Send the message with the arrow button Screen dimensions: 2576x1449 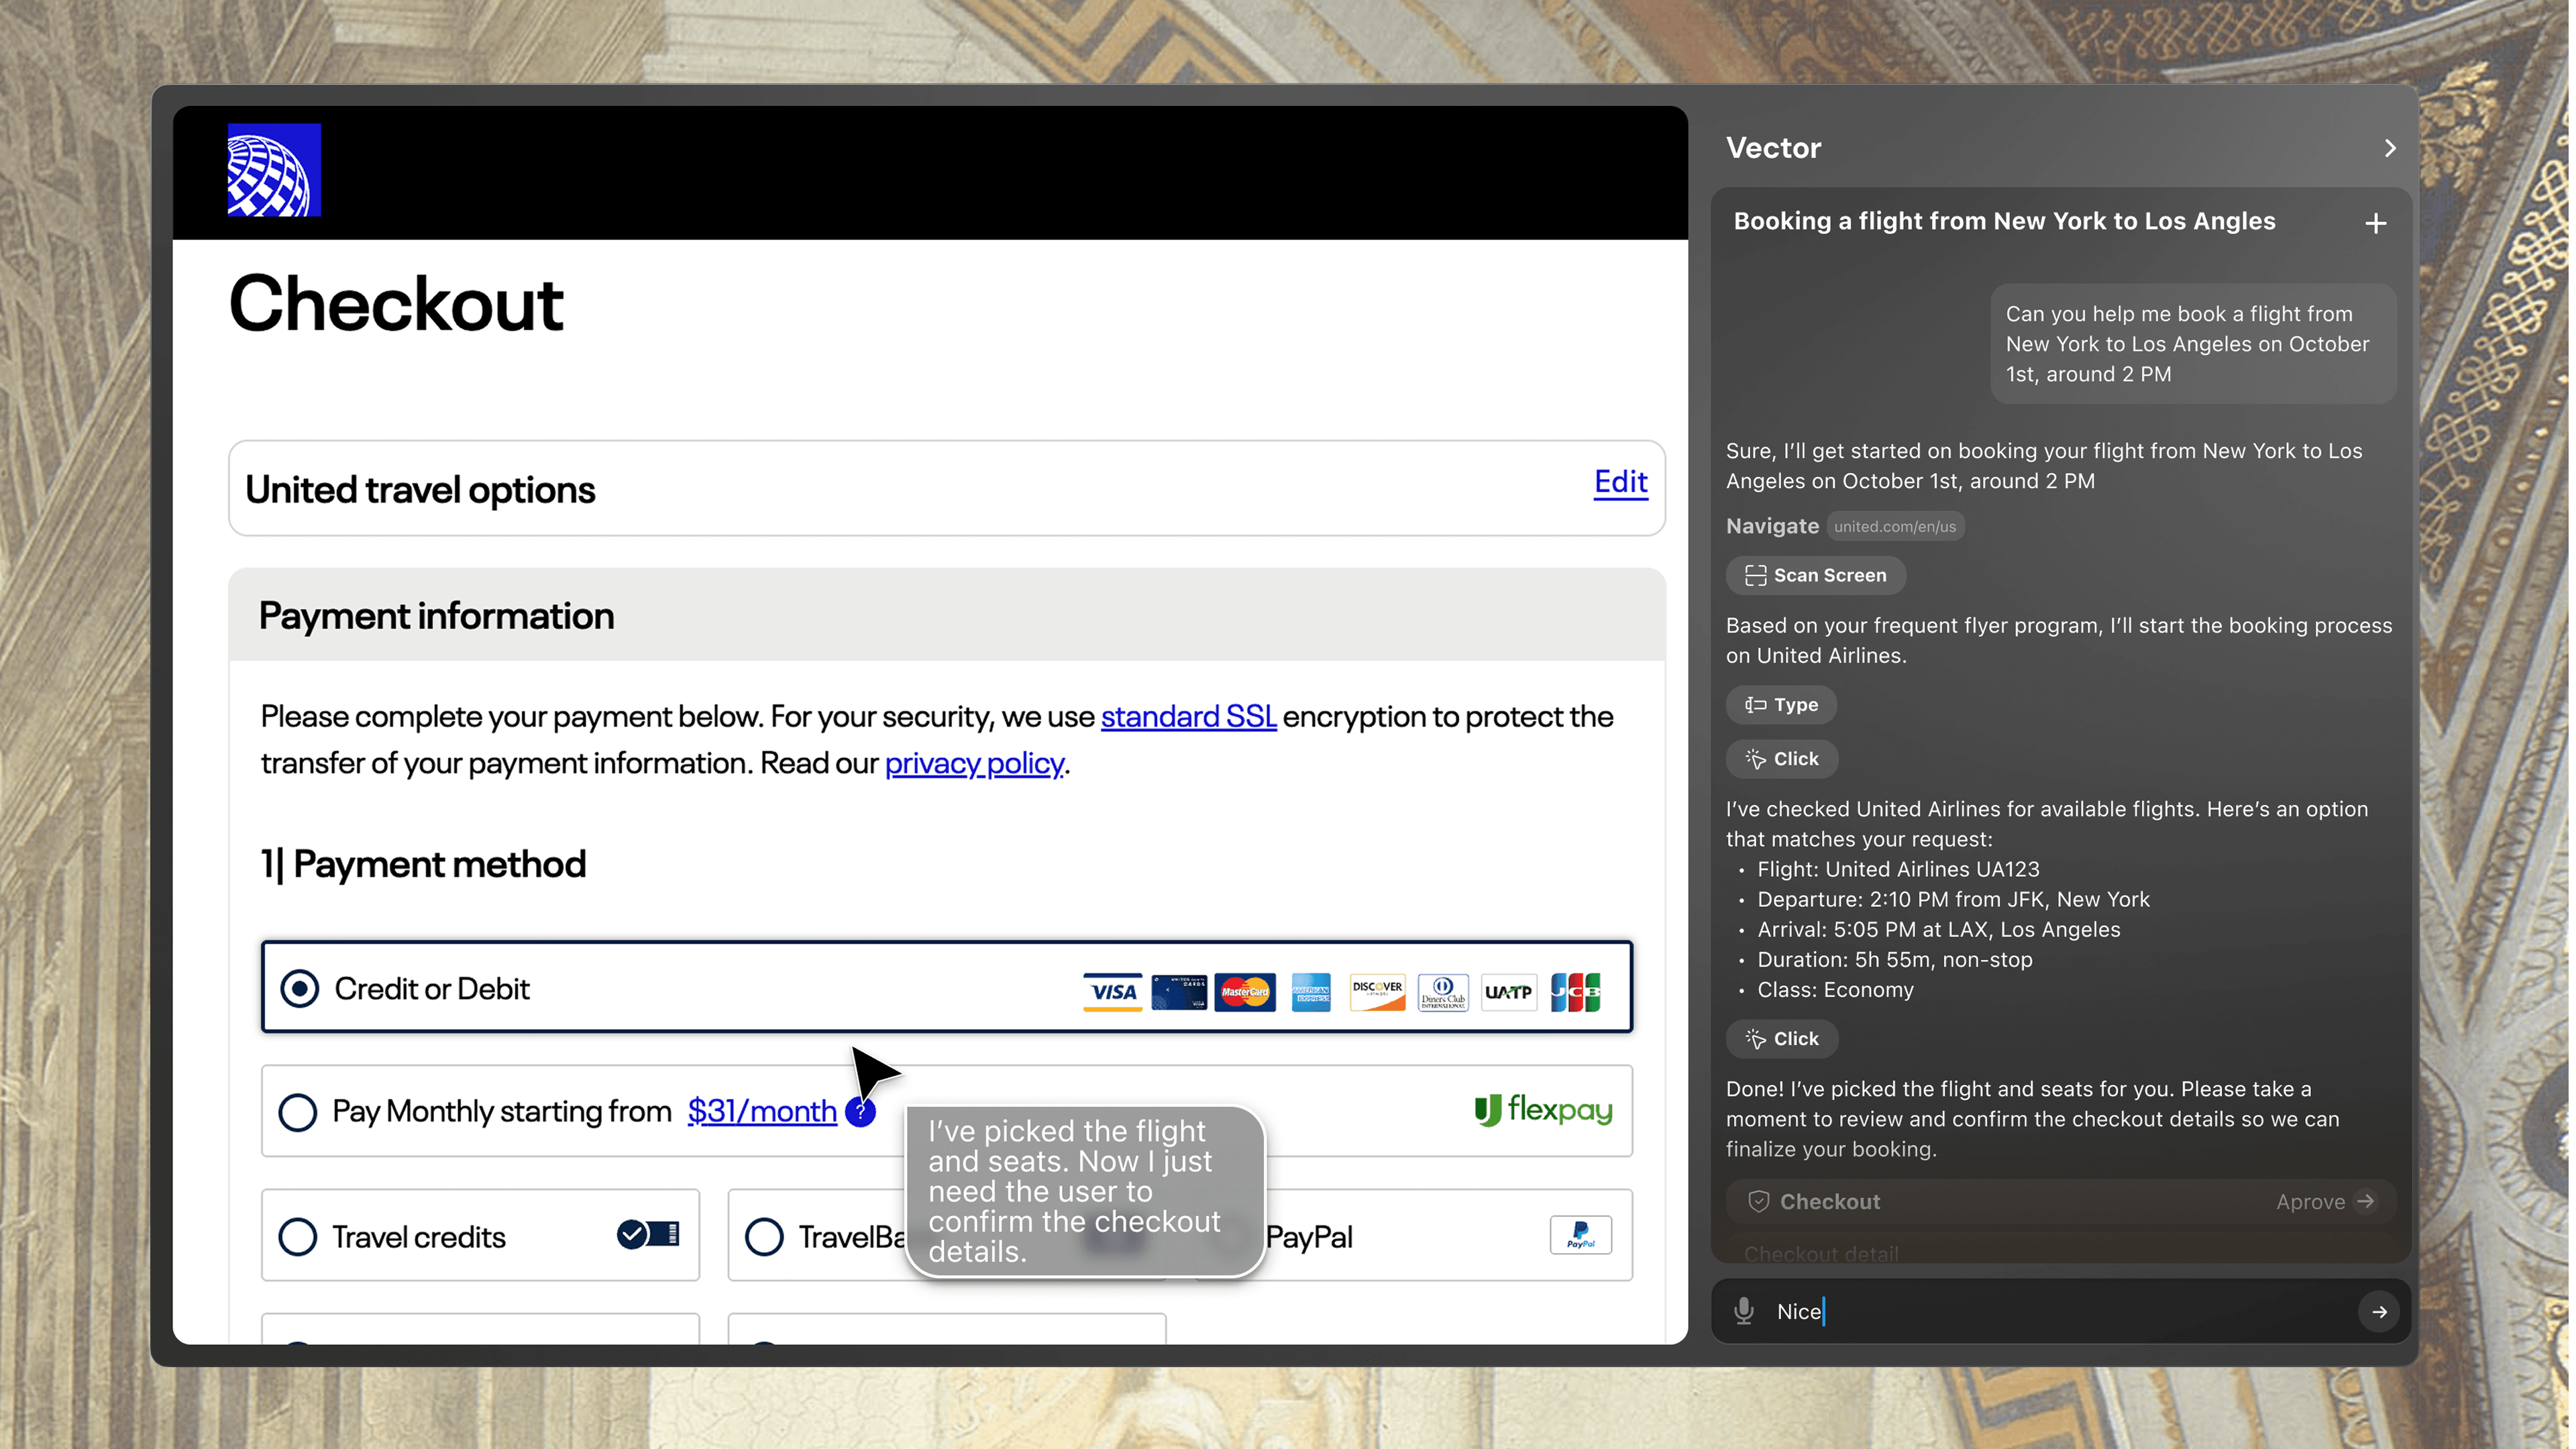pos(2379,1311)
